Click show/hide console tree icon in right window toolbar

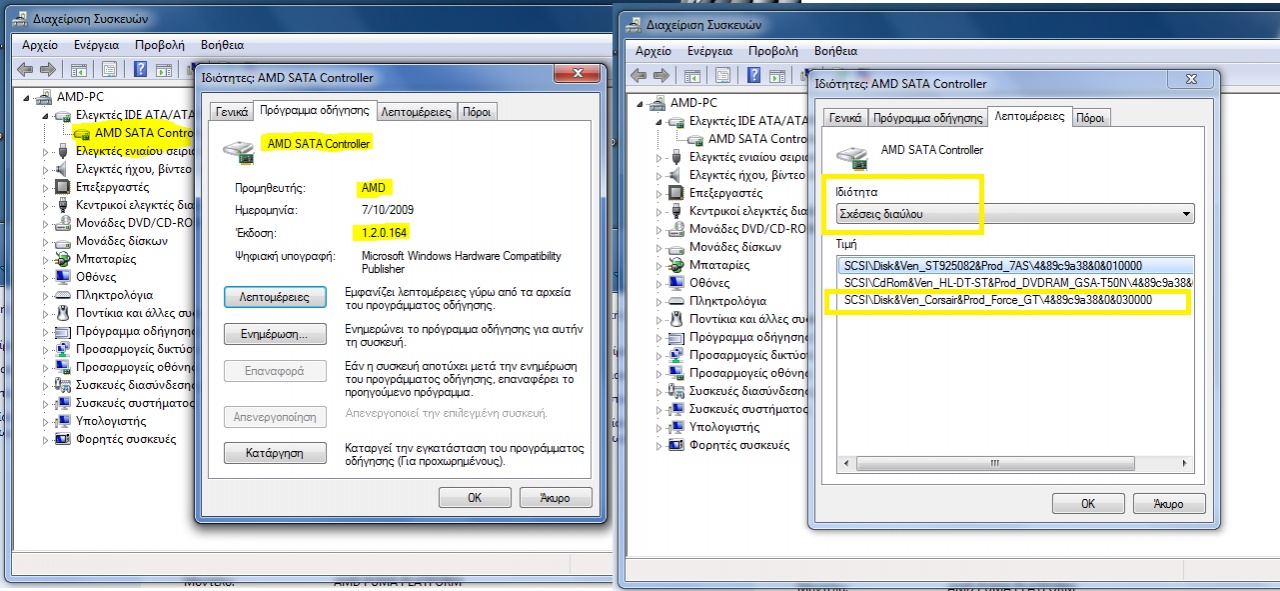[692, 75]
